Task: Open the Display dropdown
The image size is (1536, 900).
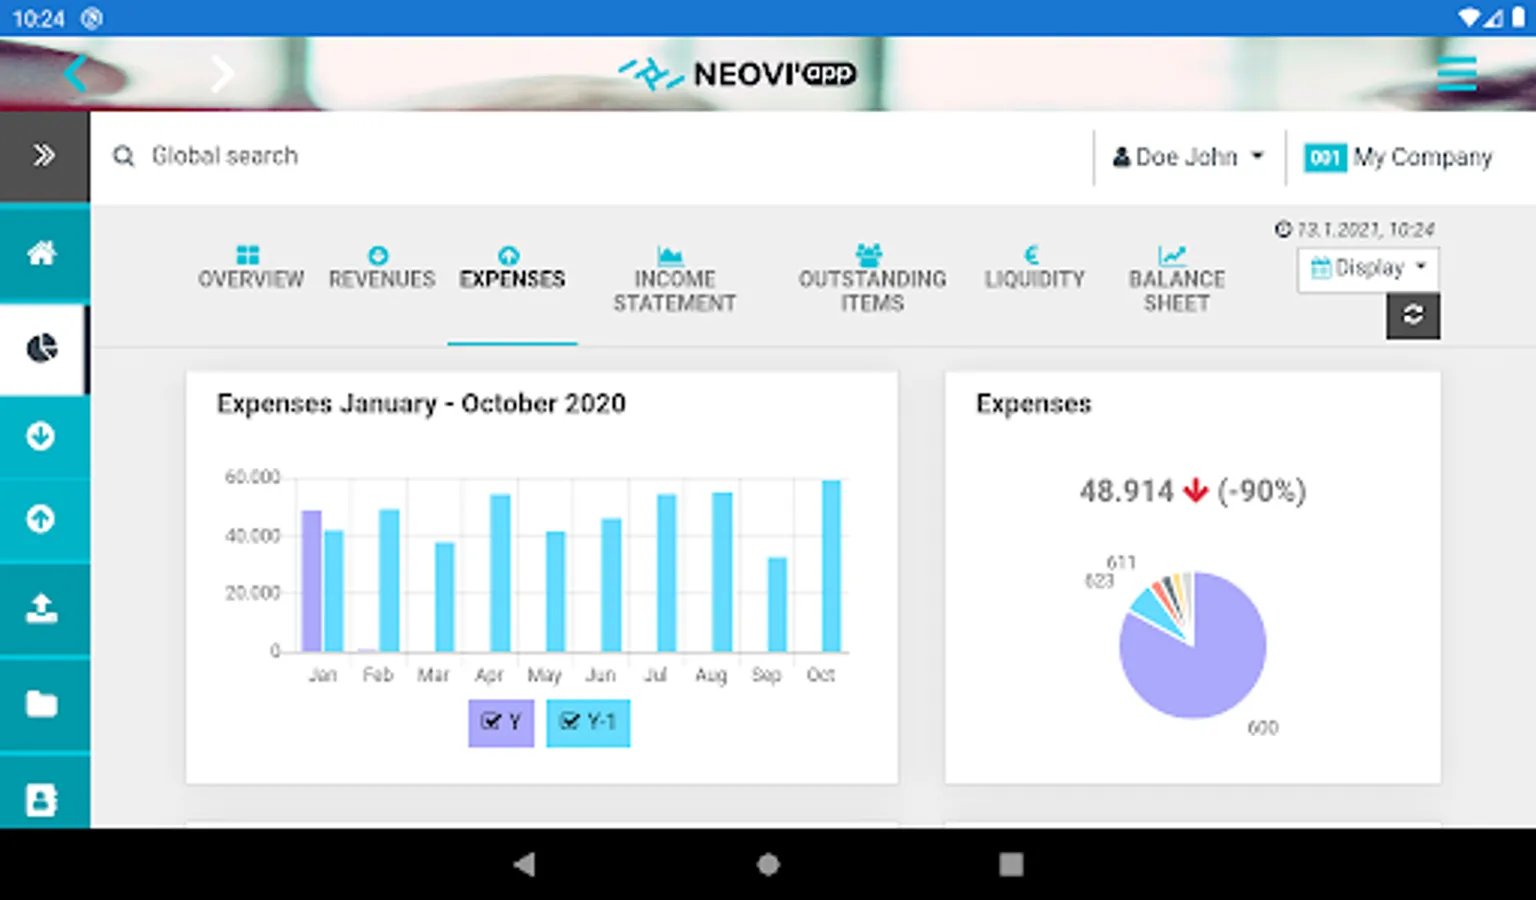Action: (x=1368, y=268)
